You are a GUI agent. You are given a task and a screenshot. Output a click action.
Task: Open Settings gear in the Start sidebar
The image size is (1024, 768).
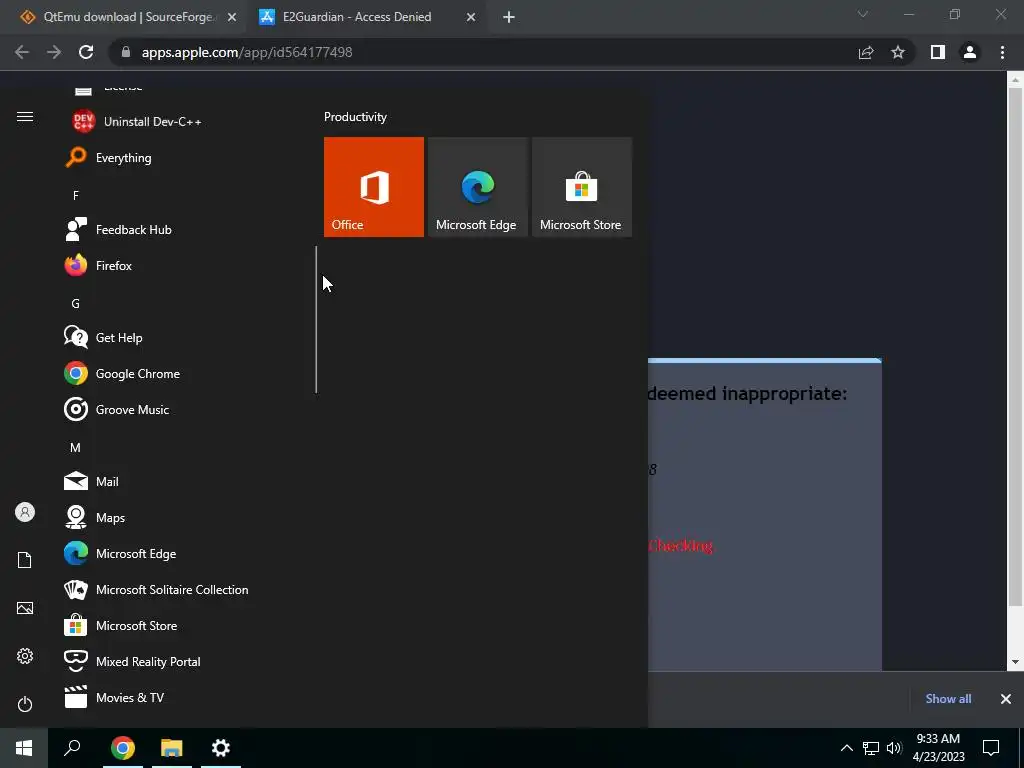coord(25,656)
